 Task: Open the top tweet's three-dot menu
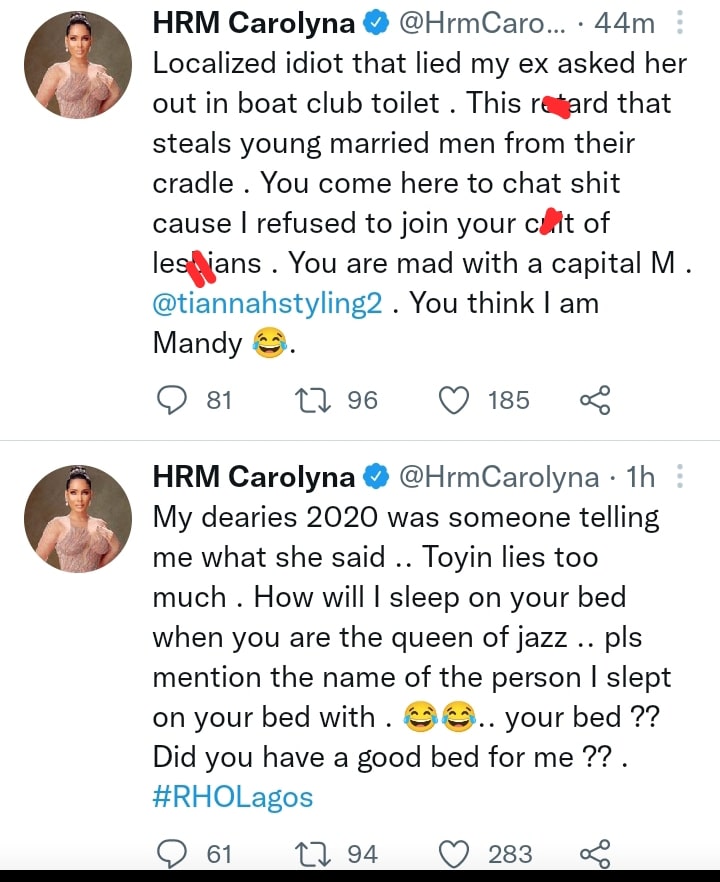680,23
